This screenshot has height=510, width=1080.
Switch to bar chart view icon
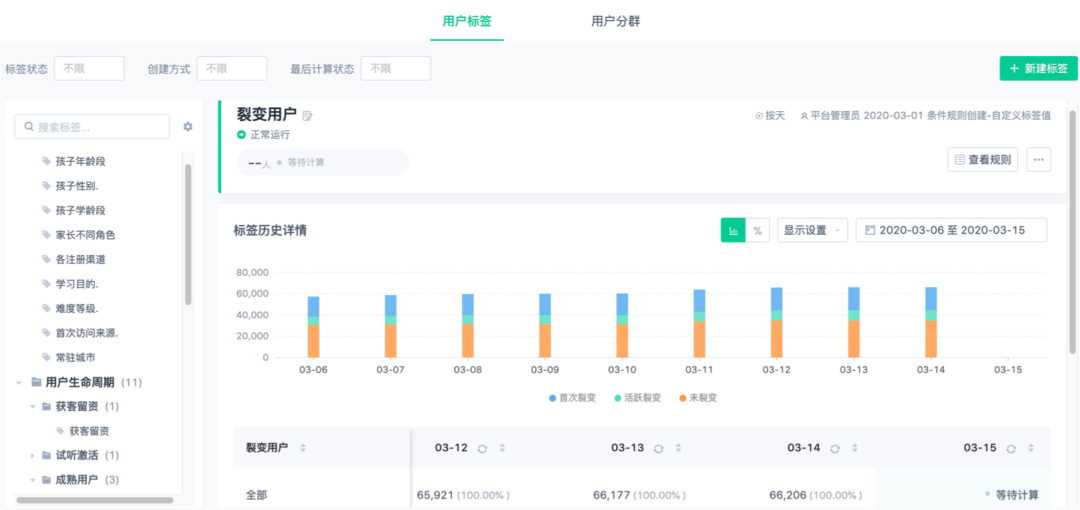click(x=733, y=230)
